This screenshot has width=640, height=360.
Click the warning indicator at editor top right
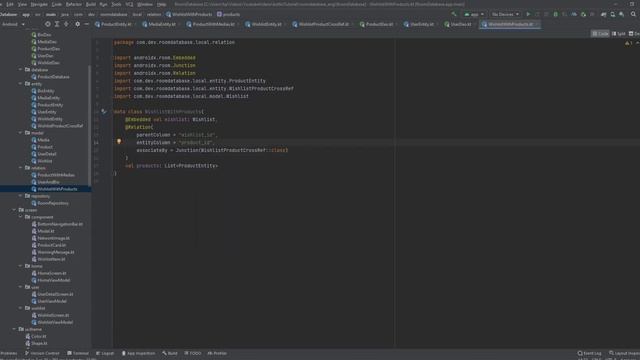click(x=629, y=43)
